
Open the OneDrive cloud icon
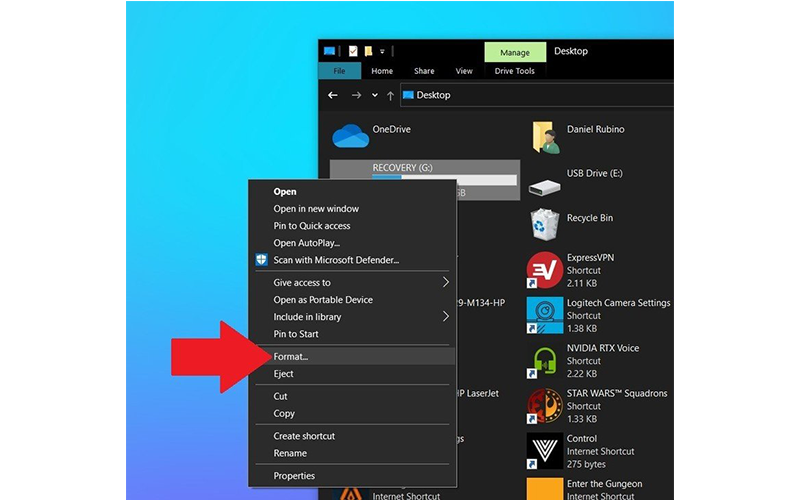point(350,136)
